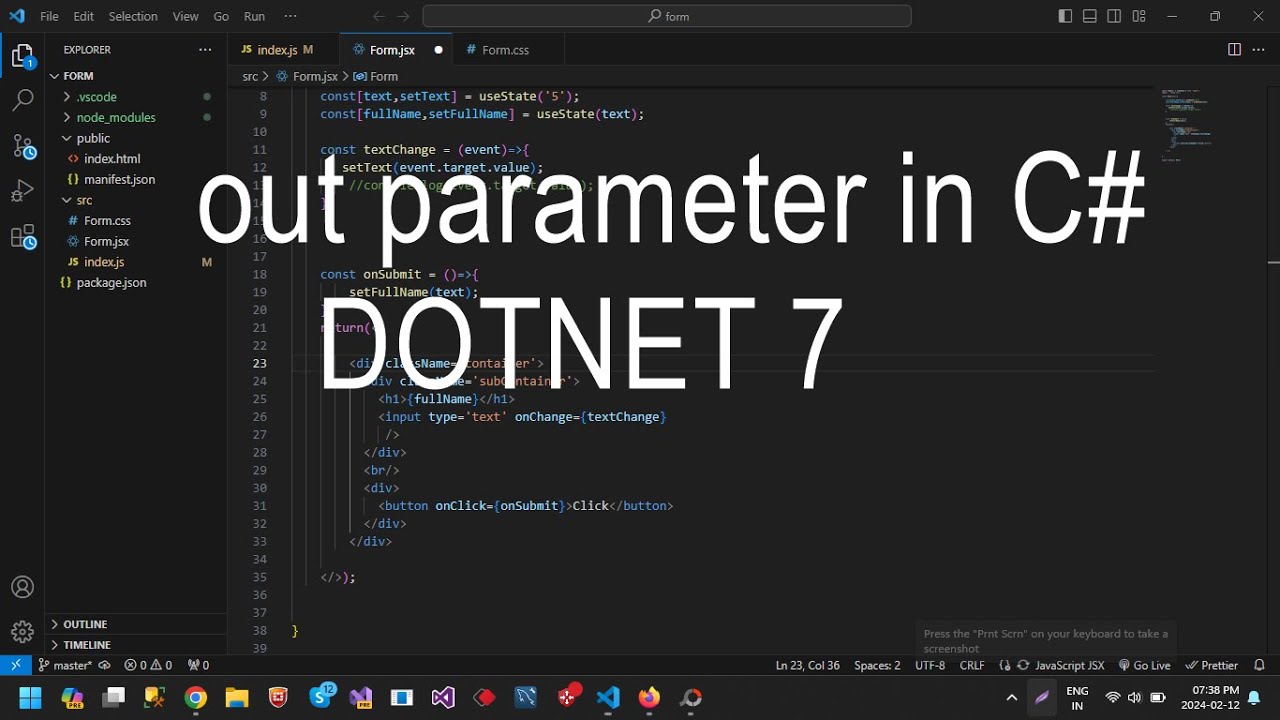1280x720 pixels.
Task: Open the Run and Debug view
Action: [22, 191]
